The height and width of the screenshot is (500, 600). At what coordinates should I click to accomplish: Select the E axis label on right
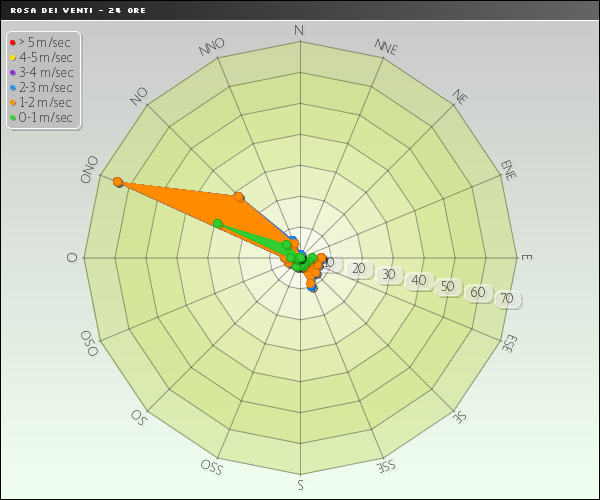click(x=527, y=257)
